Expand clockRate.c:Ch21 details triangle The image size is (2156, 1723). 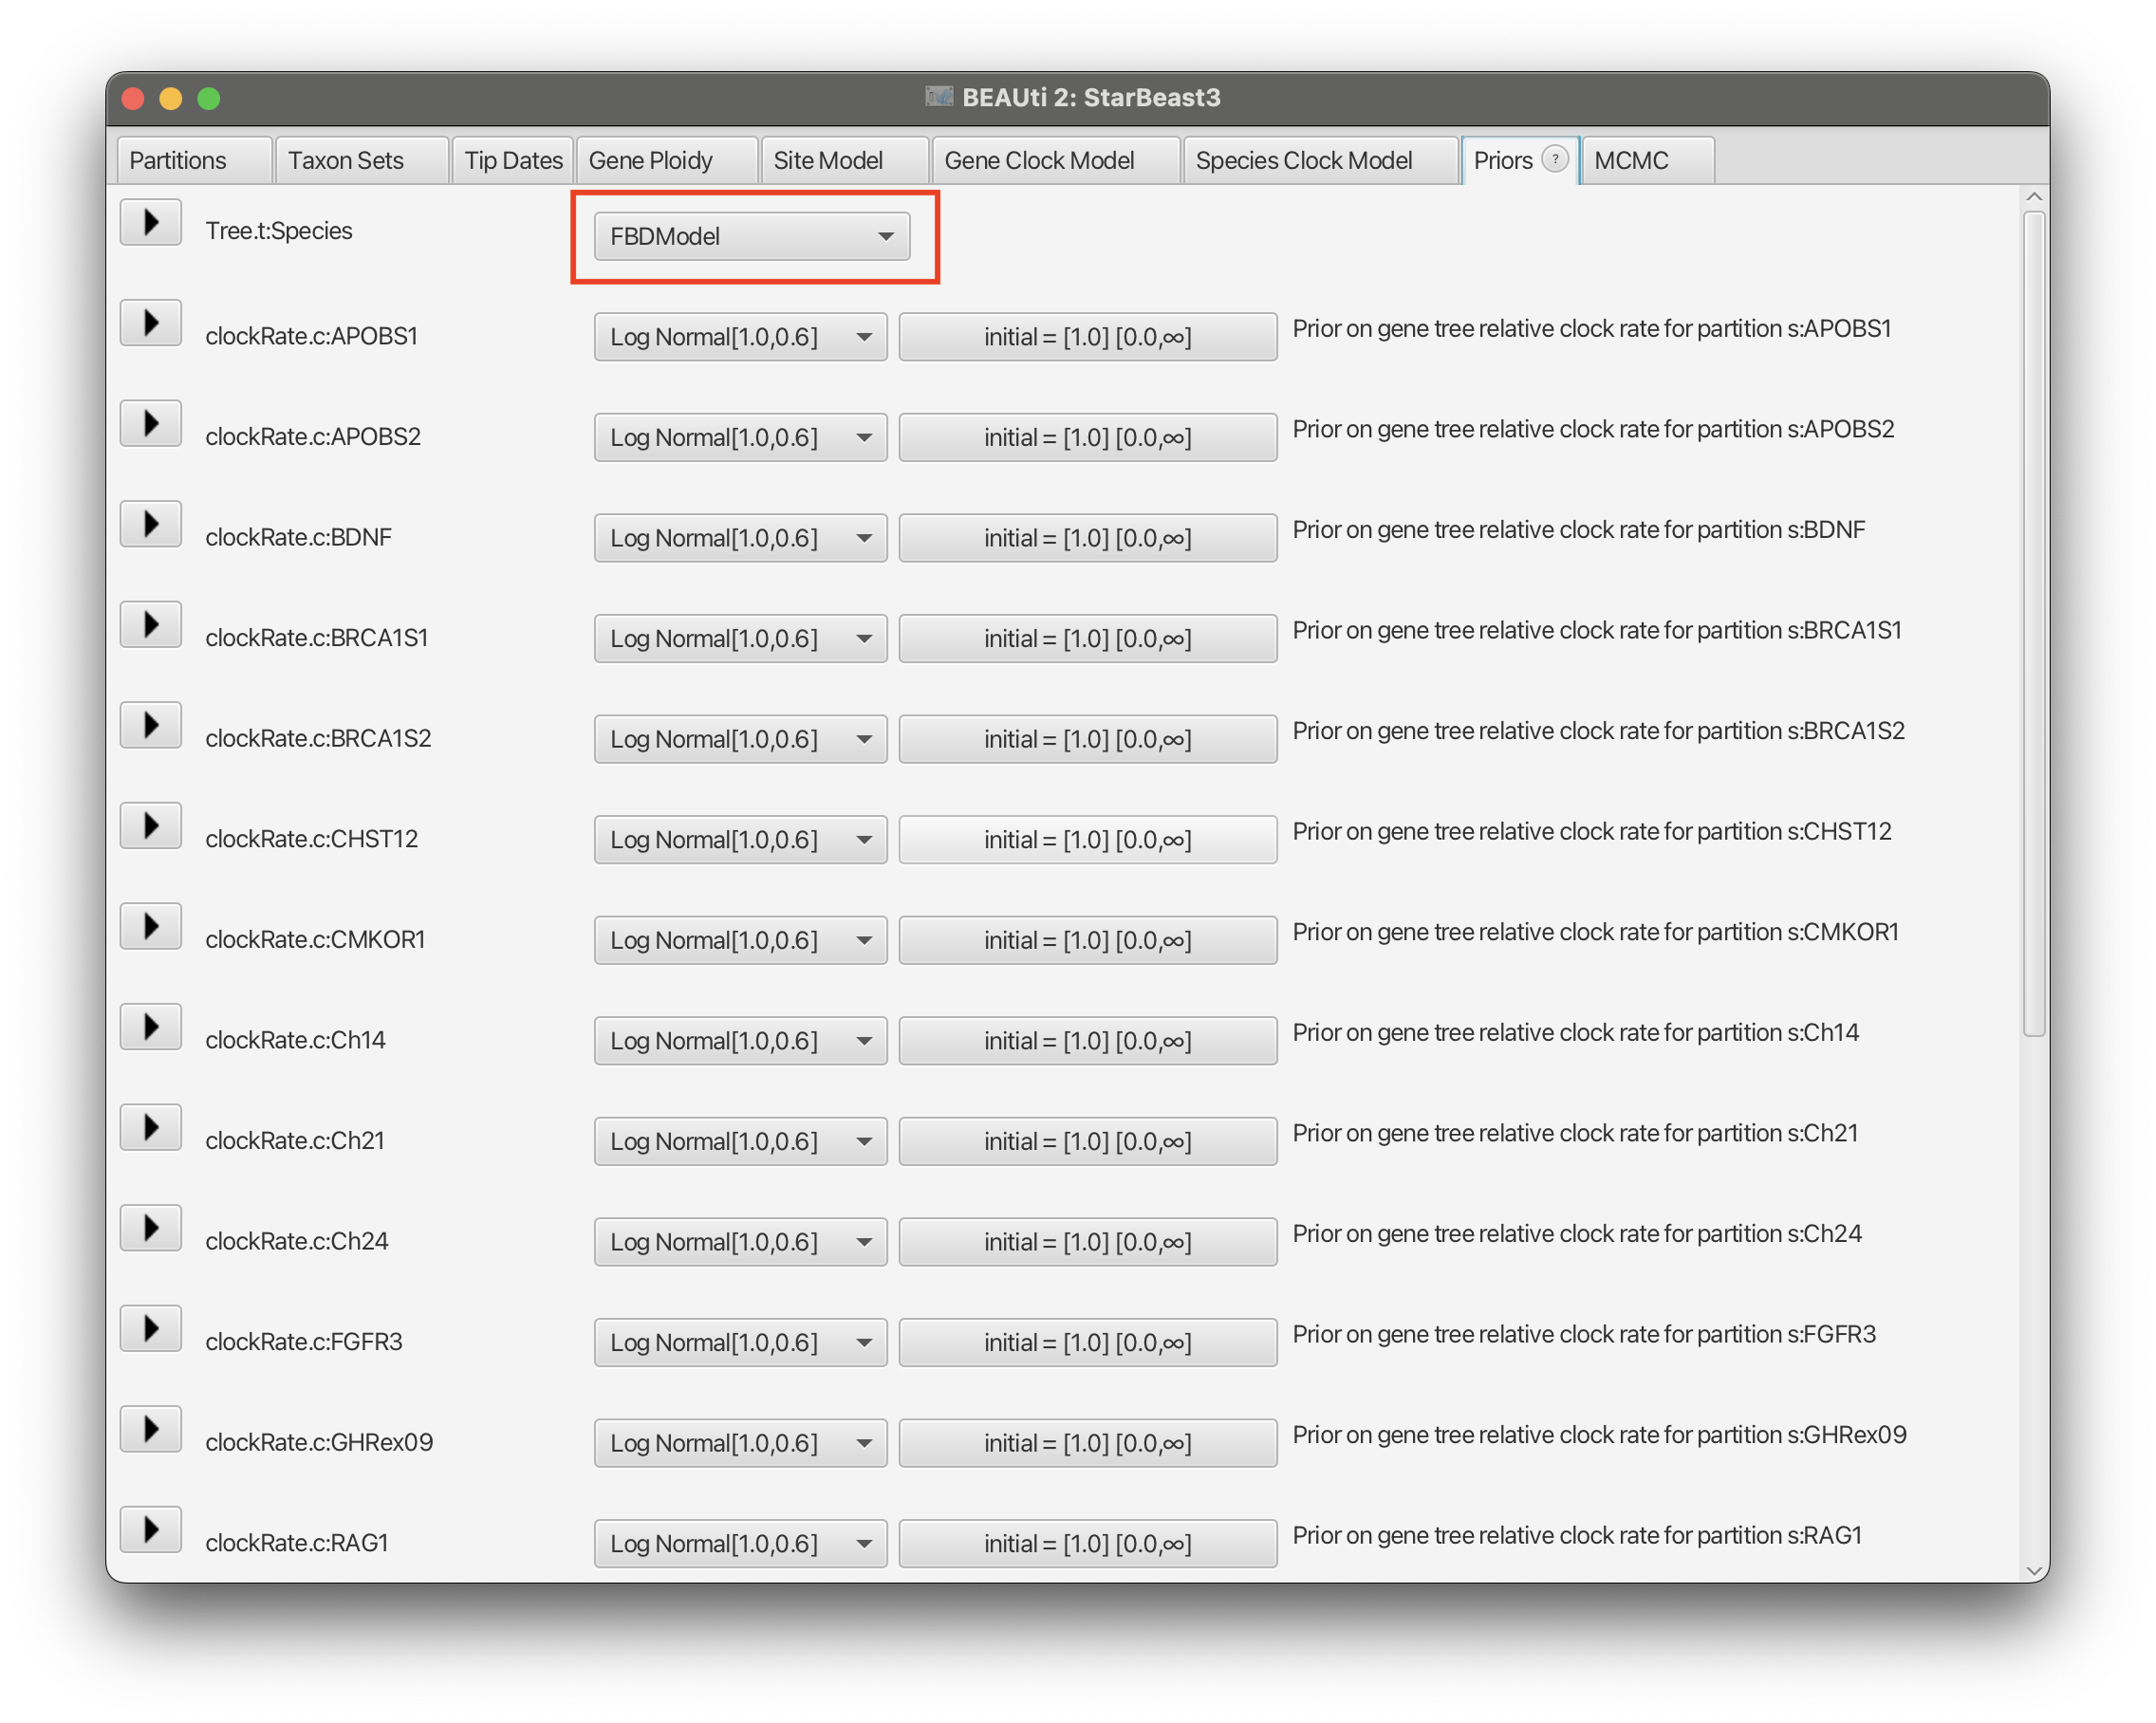(150, 1128)
